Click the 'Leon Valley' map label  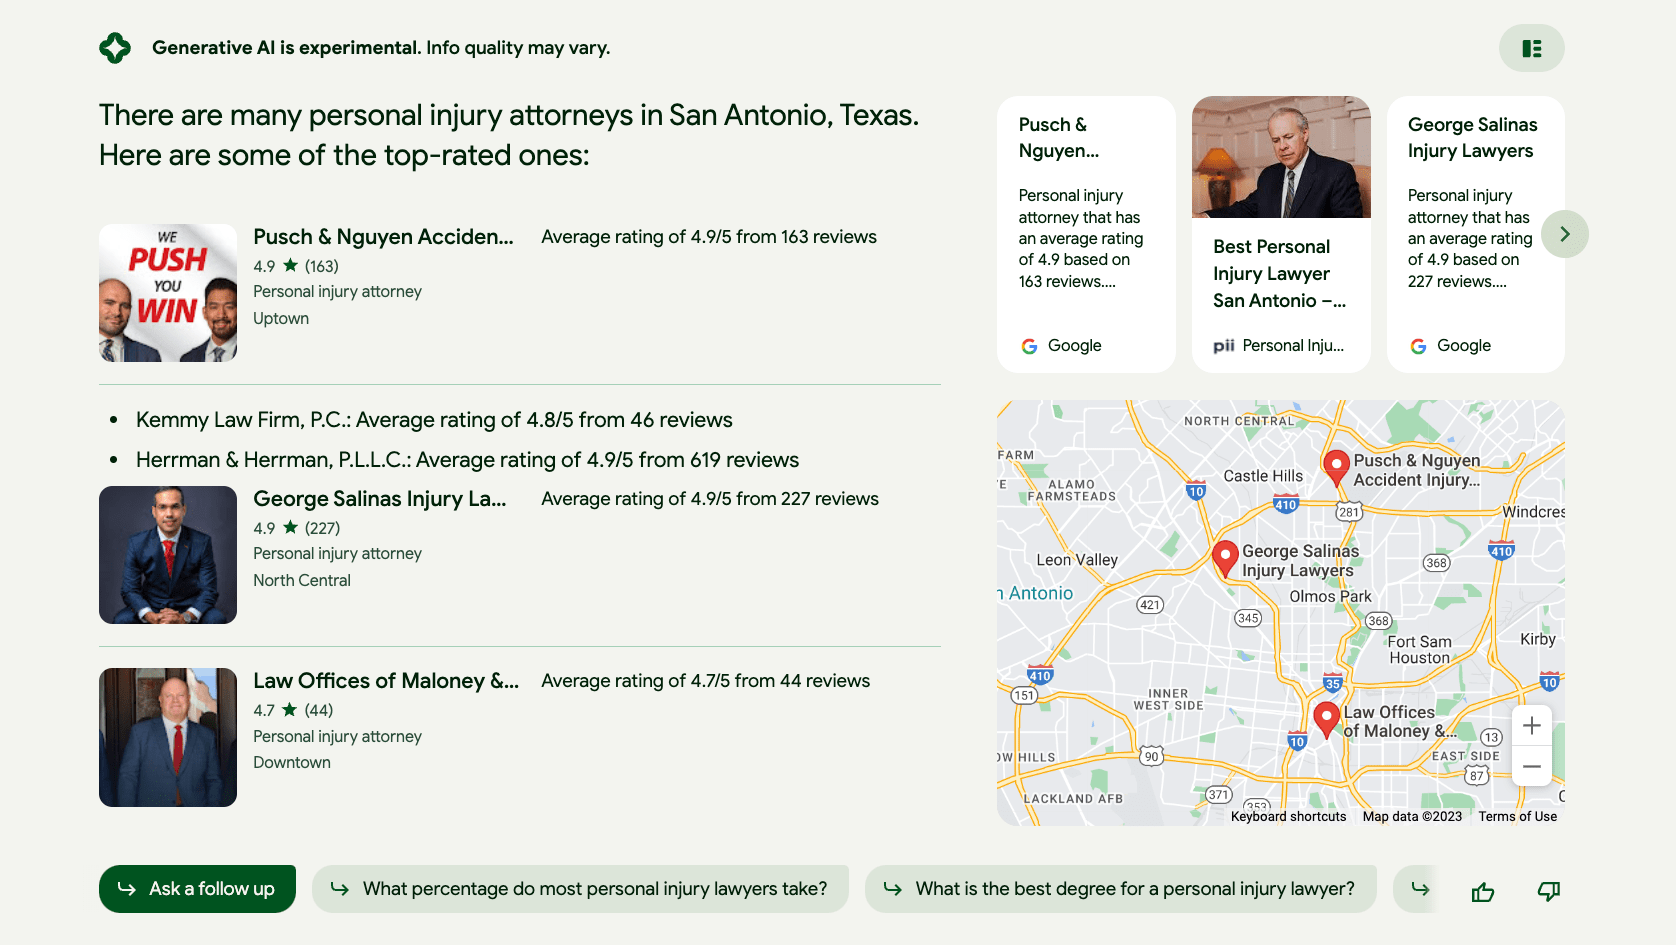1077,560
